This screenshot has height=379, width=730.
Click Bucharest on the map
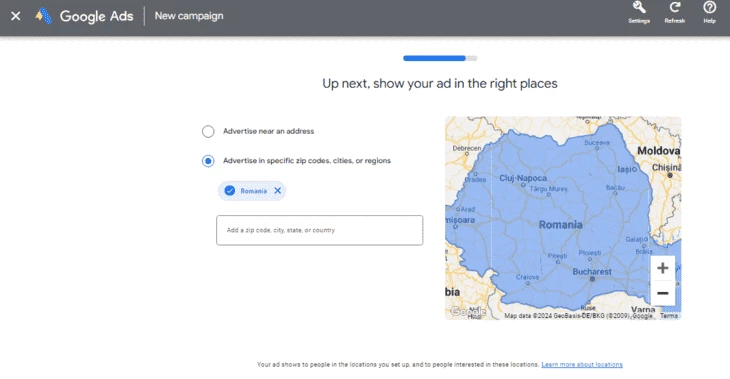tap(592, 272)
